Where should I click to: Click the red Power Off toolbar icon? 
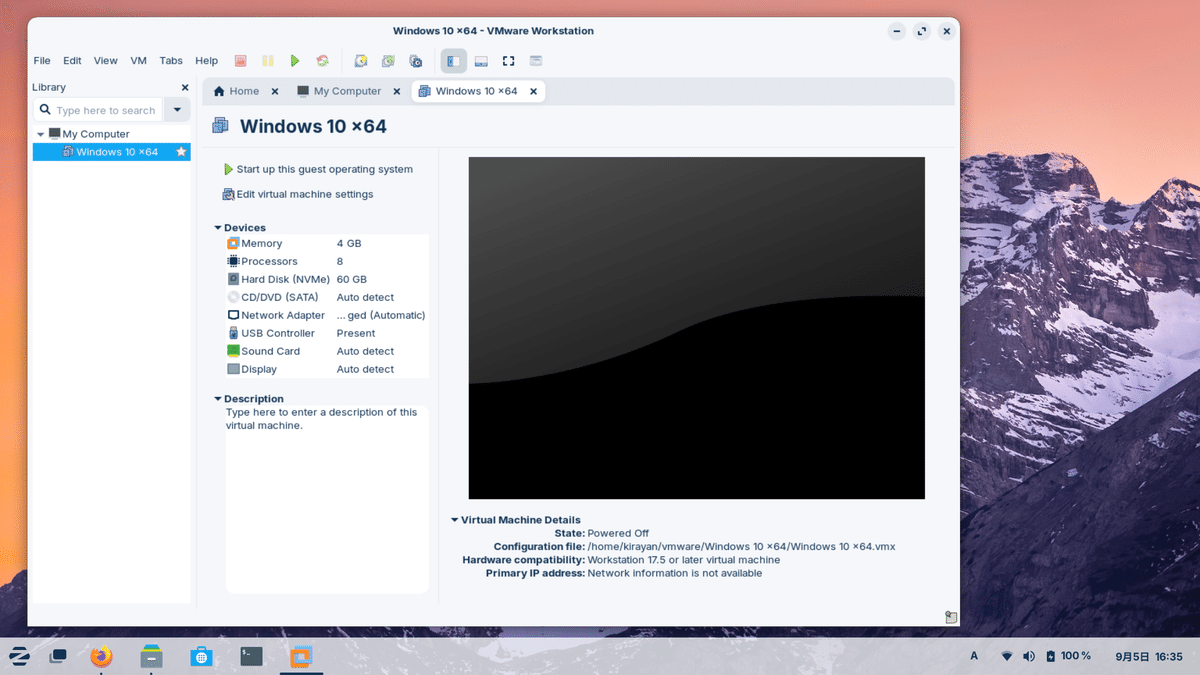(241, 61)
